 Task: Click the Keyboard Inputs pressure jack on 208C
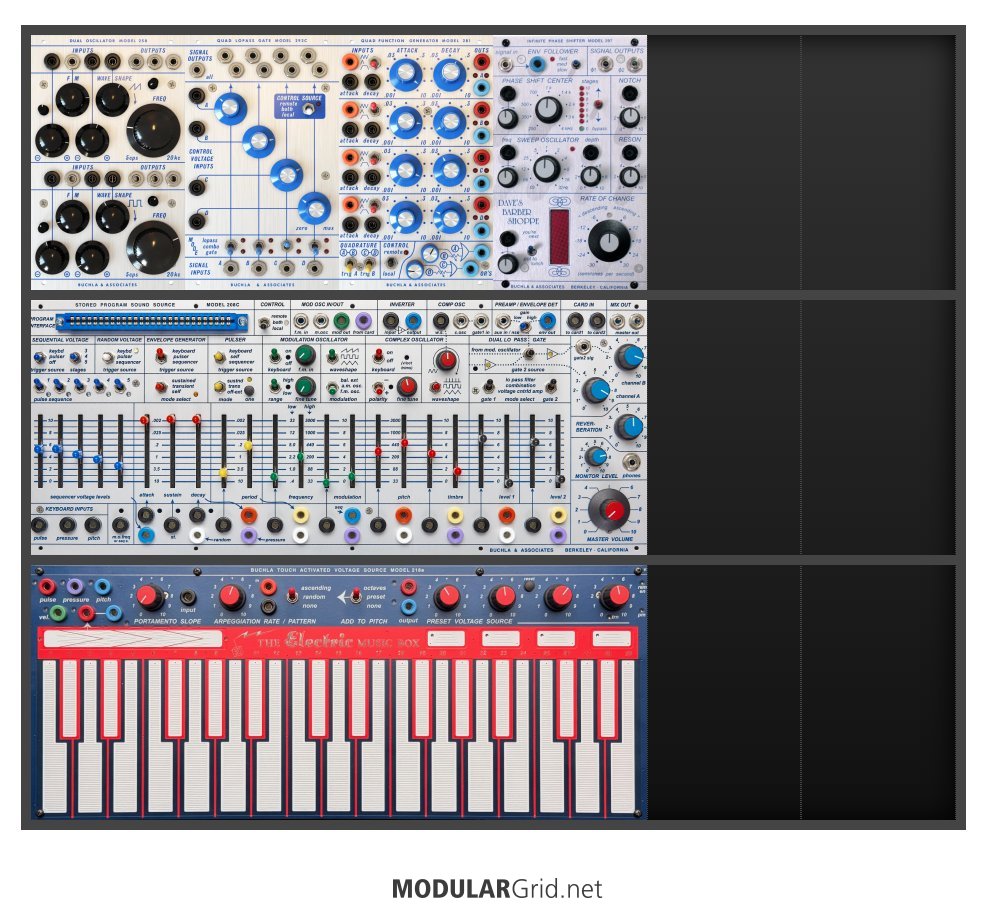(67, 525)
